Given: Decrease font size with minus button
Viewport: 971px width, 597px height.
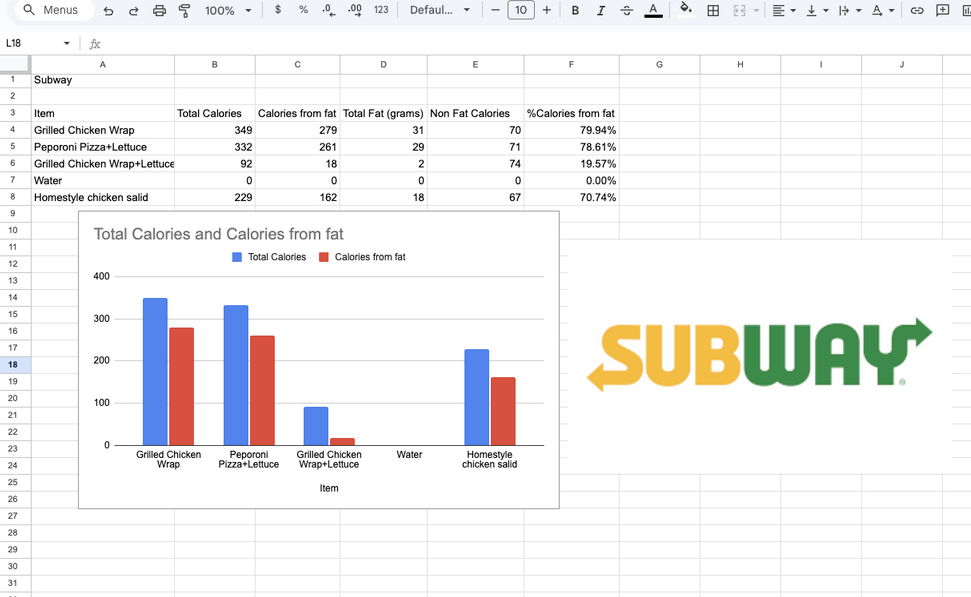Looking at the screenshot, I should click(495, 11).
